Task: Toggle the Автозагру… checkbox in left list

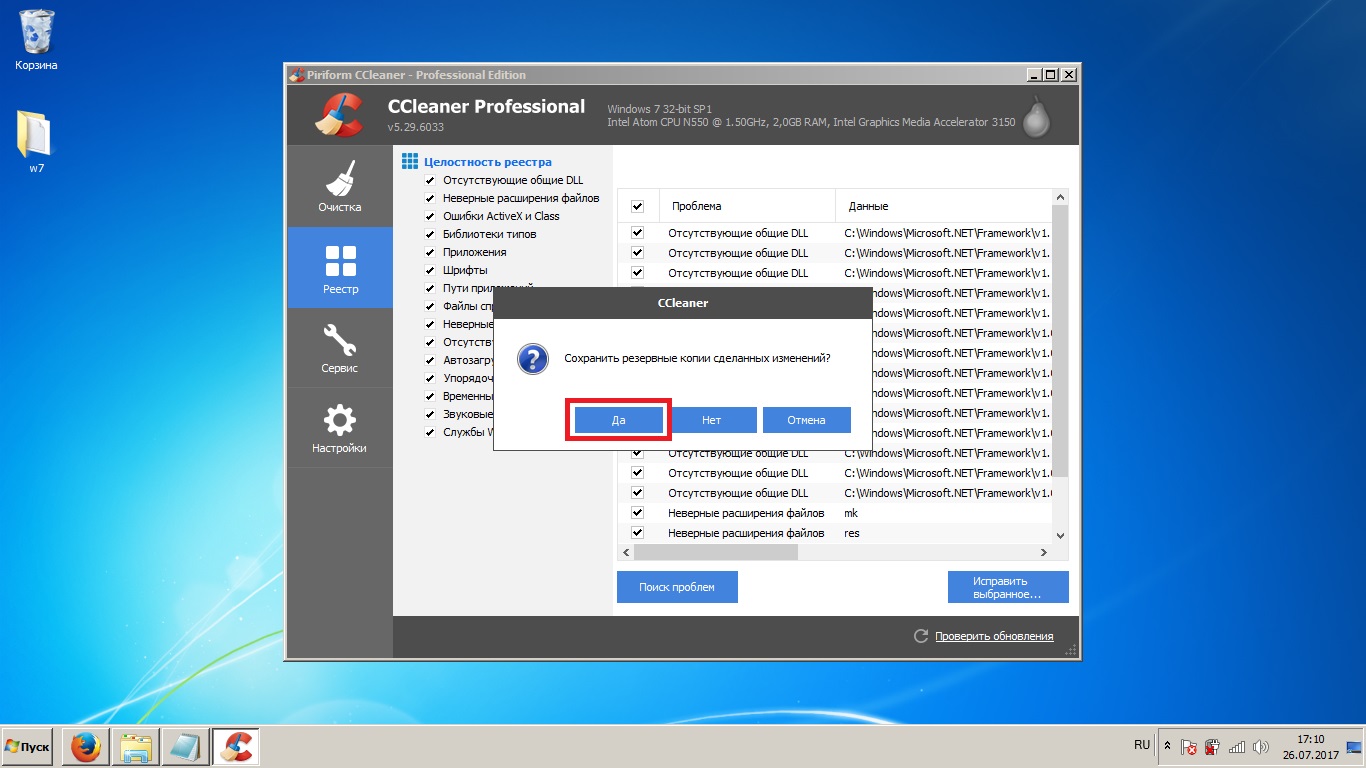Action: pos(430,360)
